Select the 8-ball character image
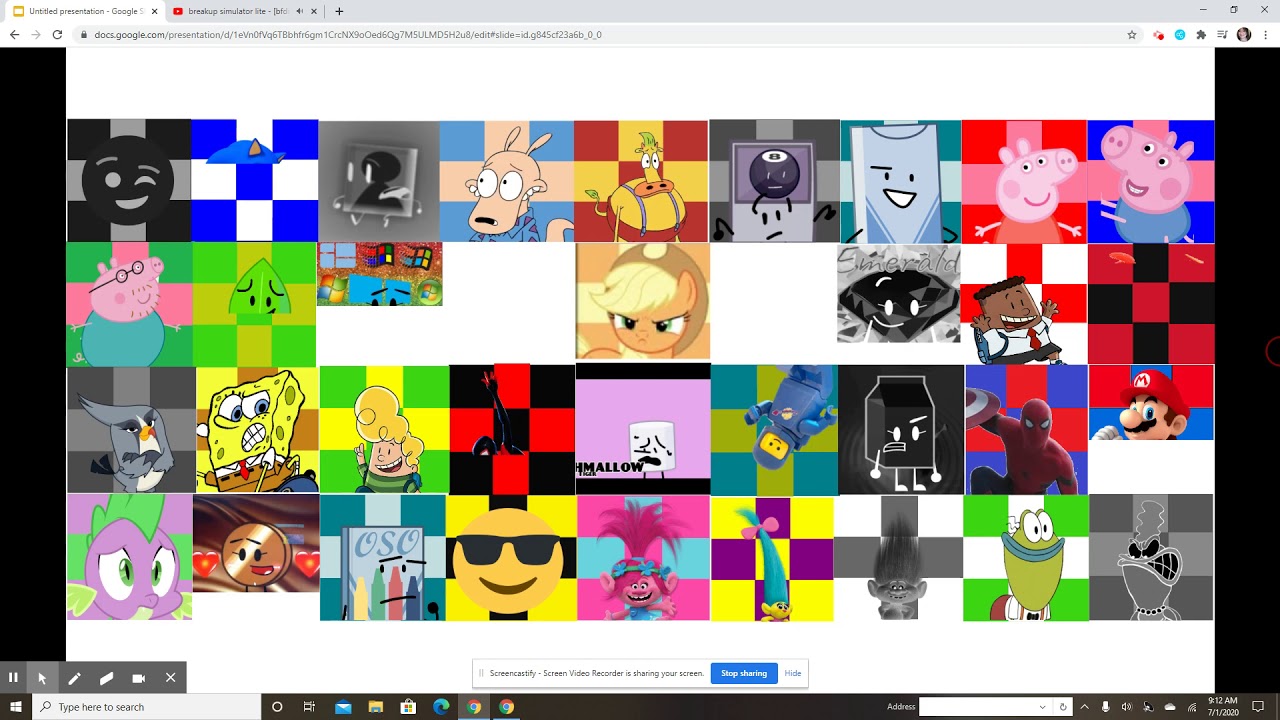The image size is (1280, 720). click(x=775, y=181)
